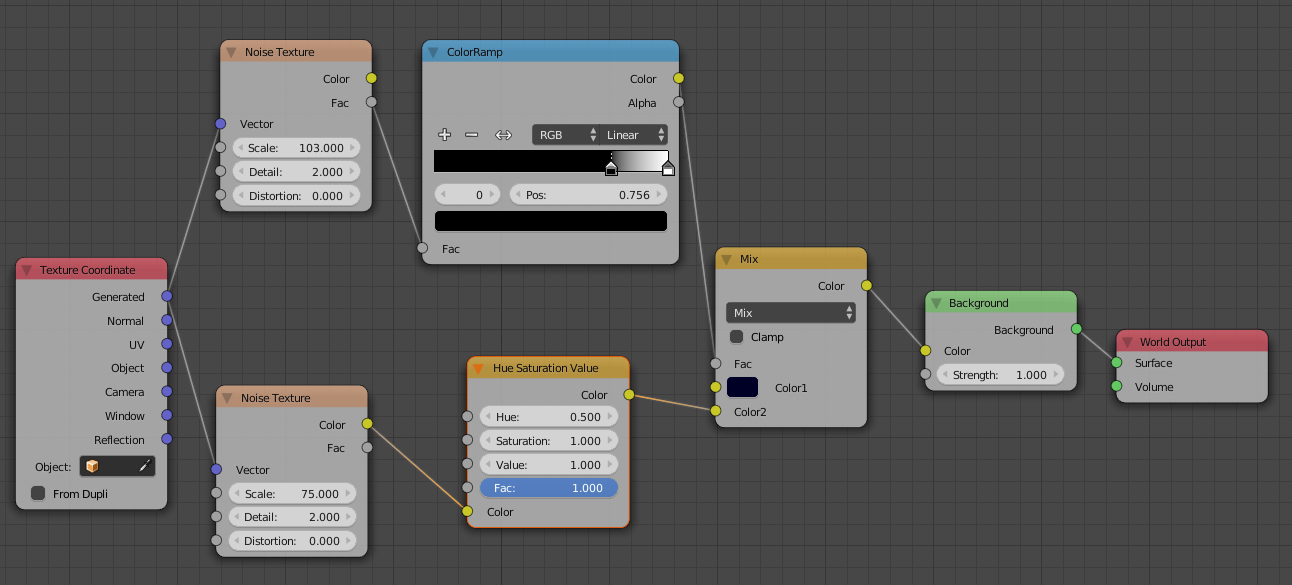The height and width of the screenshot is (585, 1292).
Task: Click the flip color ramp arrows icon
Action: 504,135
